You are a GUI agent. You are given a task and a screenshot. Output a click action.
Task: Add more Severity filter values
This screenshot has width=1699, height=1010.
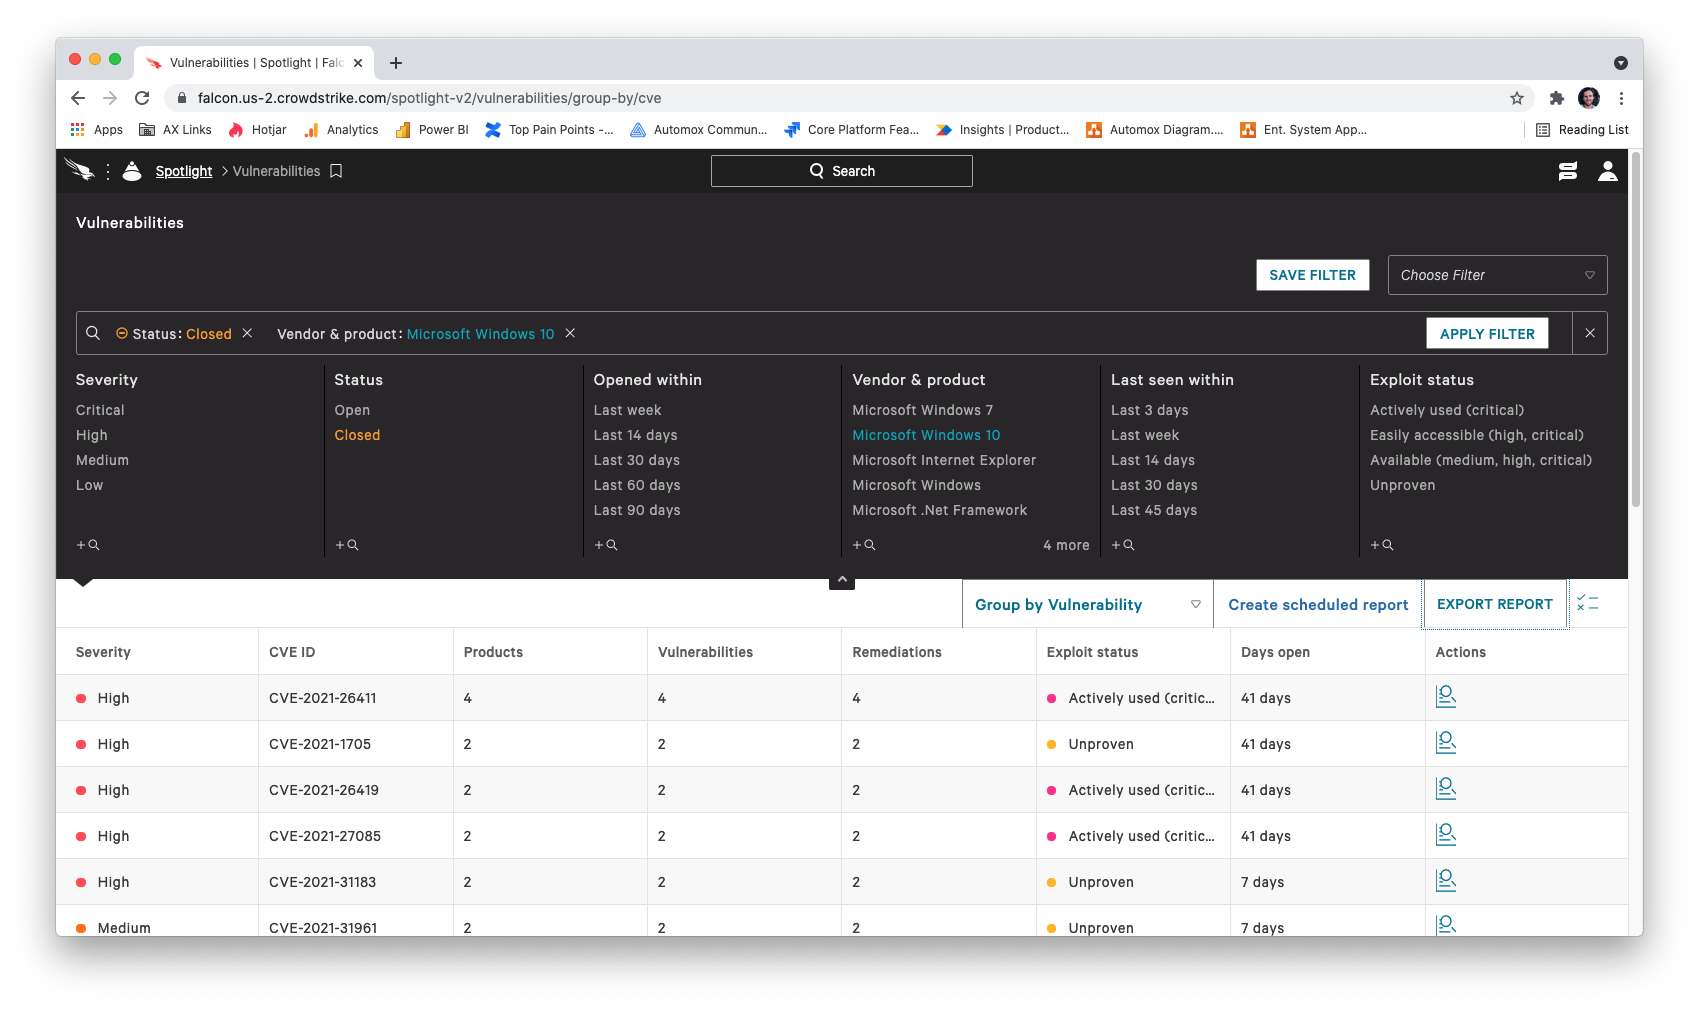tap(88, 545)
